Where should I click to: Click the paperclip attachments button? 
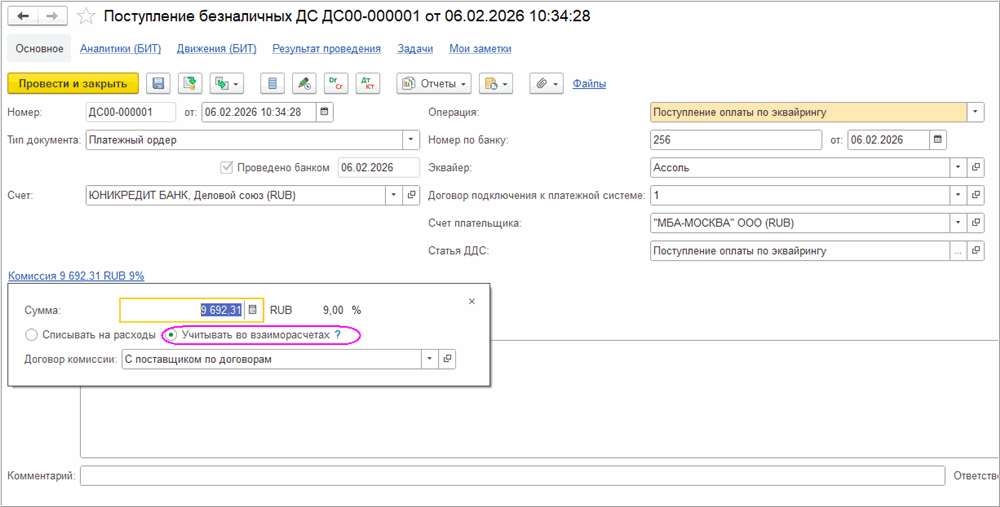[547, 84]
